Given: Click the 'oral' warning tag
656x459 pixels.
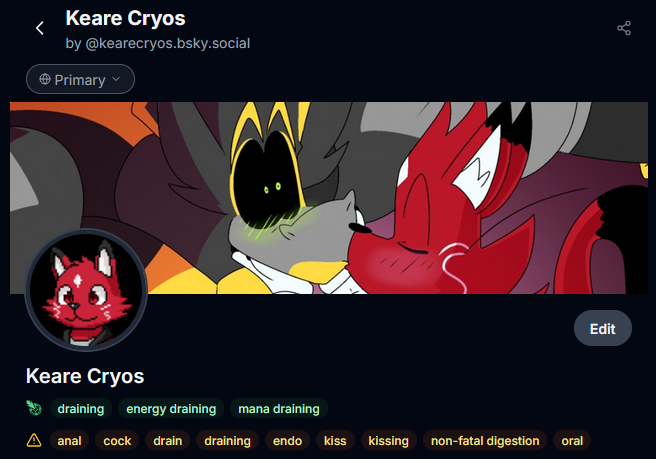Looking at the screenshot, I should 572,441.
